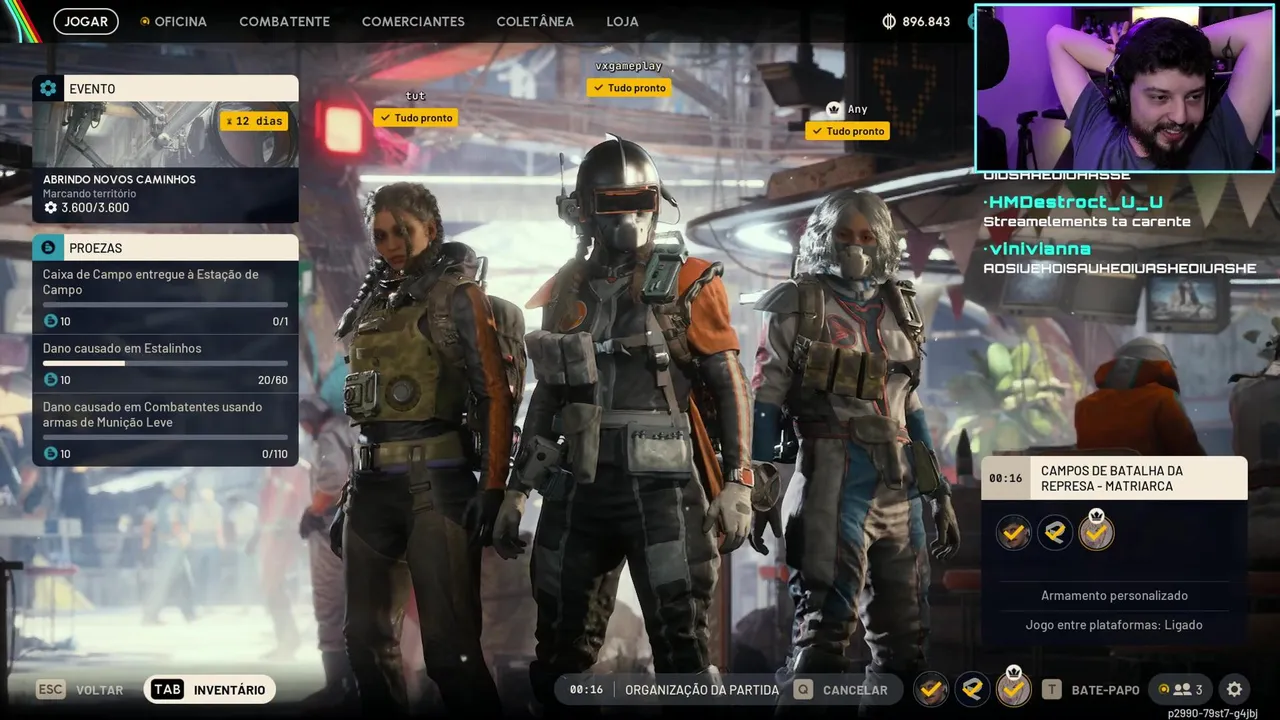Open the LOJA tab
Screen dimensions: 1280x720
(x=622, y=21)
